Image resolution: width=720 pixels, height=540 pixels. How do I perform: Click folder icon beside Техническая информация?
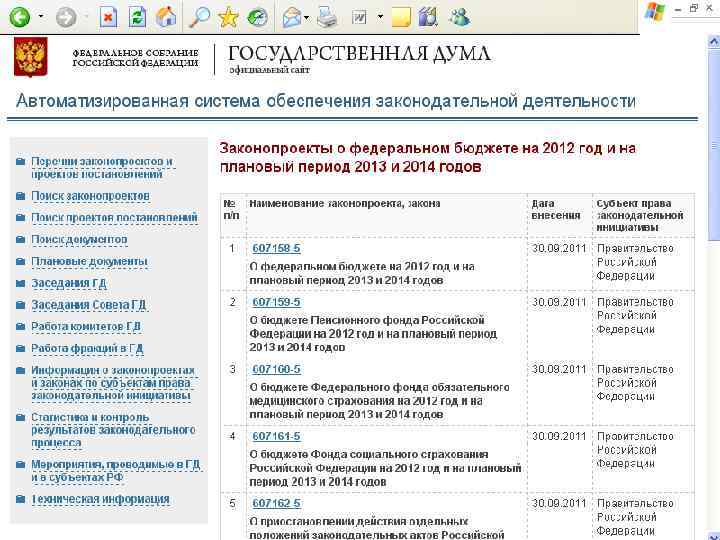[x=20, y=499]
